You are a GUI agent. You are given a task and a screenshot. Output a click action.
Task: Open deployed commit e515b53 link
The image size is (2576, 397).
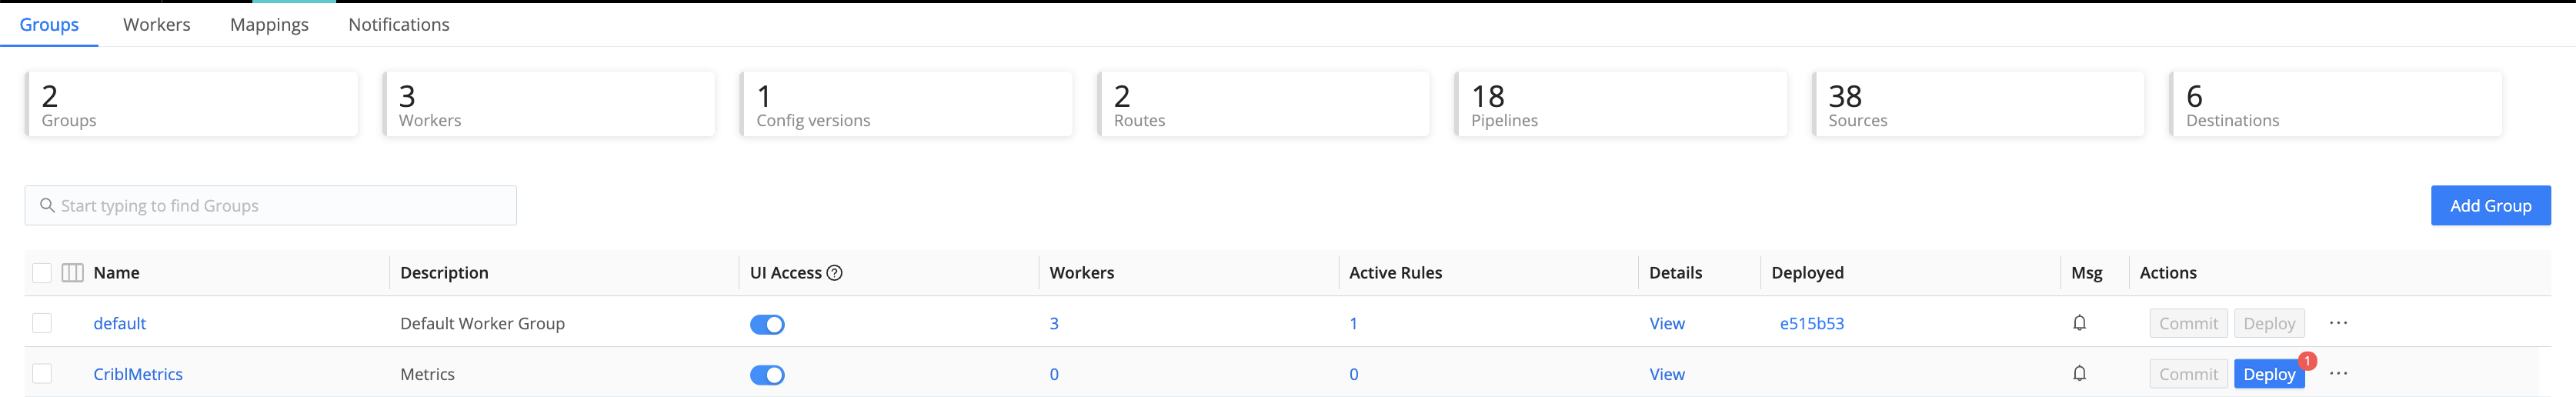point(1811,323)
